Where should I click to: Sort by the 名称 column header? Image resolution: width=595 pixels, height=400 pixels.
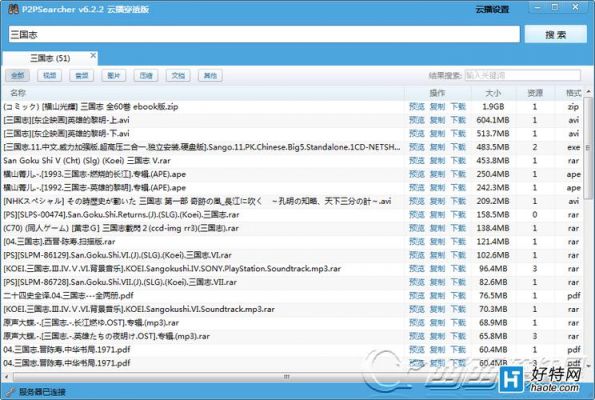point(203,93)
